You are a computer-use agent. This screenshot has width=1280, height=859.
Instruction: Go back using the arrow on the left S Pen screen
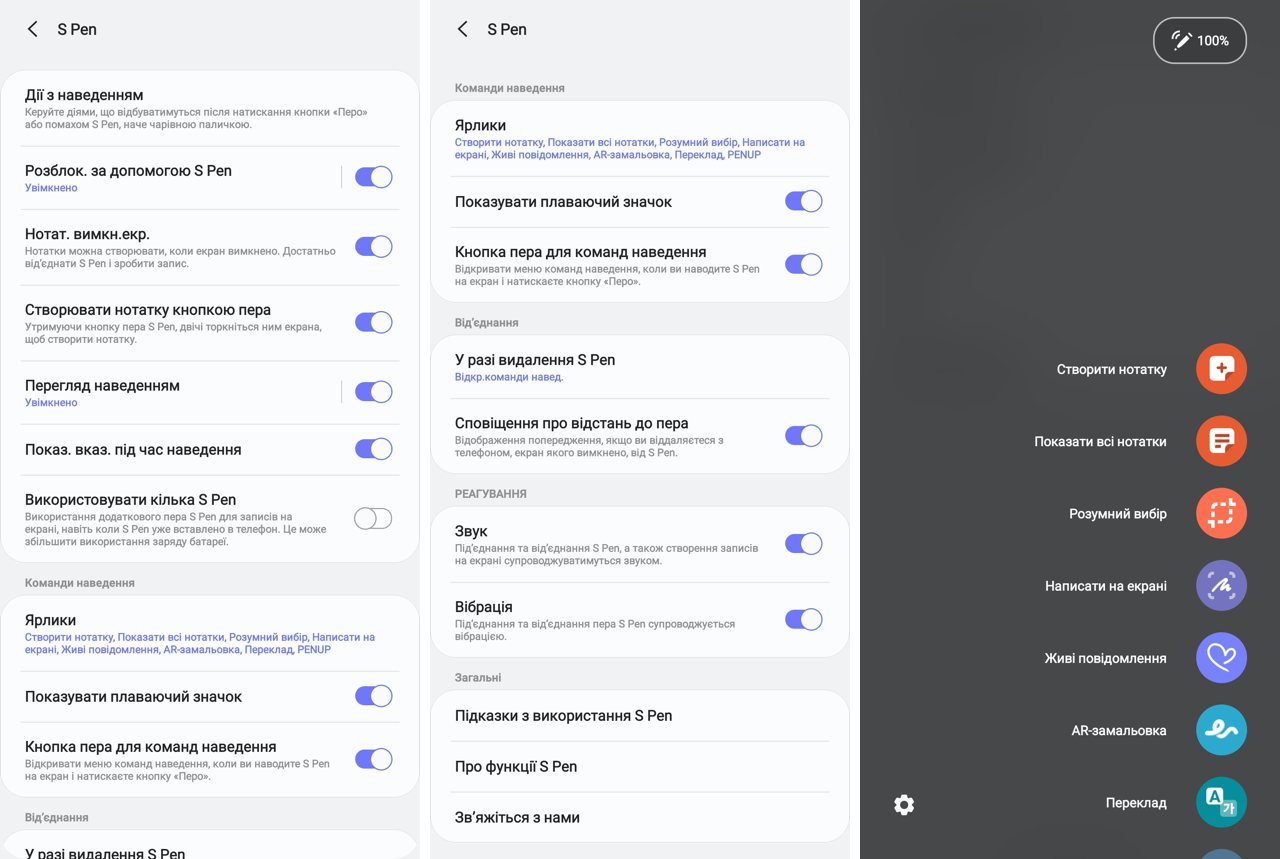(33, 29)
